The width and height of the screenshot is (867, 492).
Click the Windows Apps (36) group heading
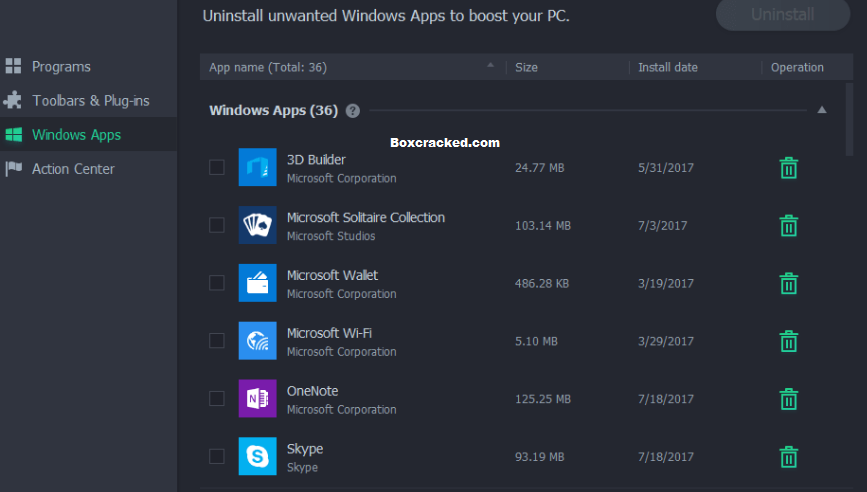(x=274, y=111)
